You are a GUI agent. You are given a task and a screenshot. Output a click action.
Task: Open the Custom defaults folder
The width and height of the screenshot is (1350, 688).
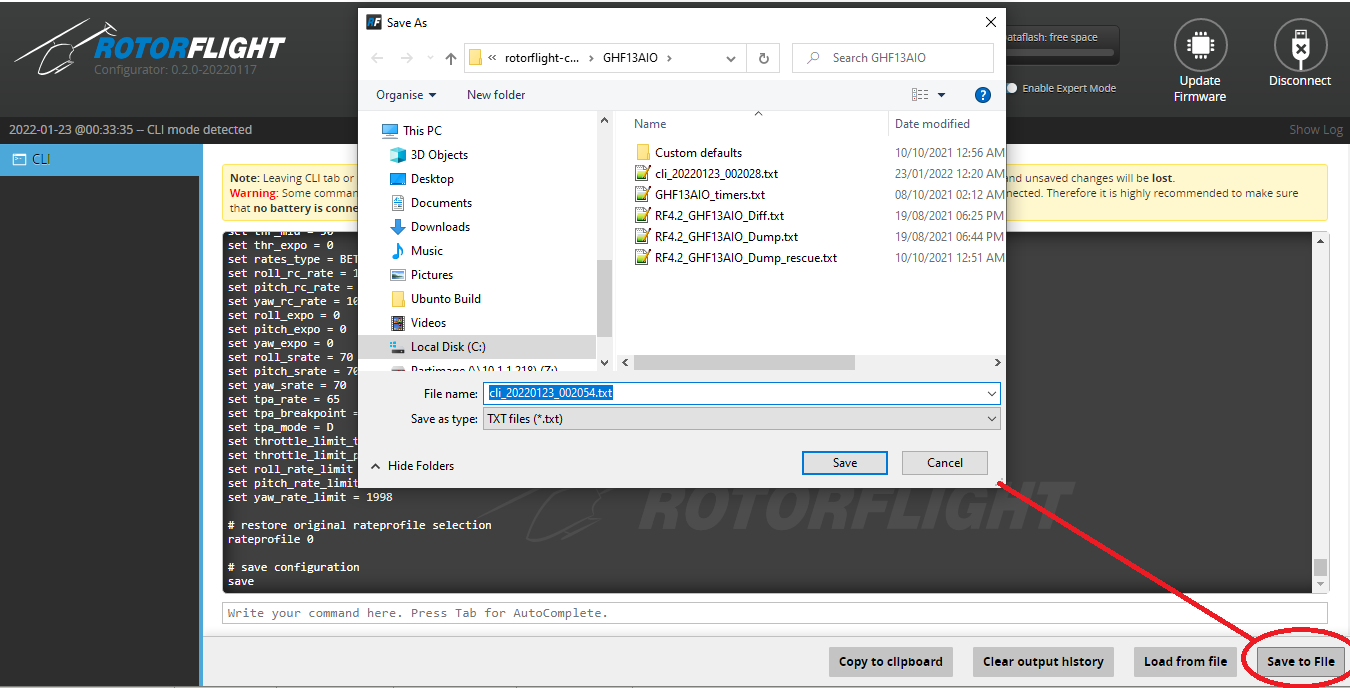(x=698, y=153)
